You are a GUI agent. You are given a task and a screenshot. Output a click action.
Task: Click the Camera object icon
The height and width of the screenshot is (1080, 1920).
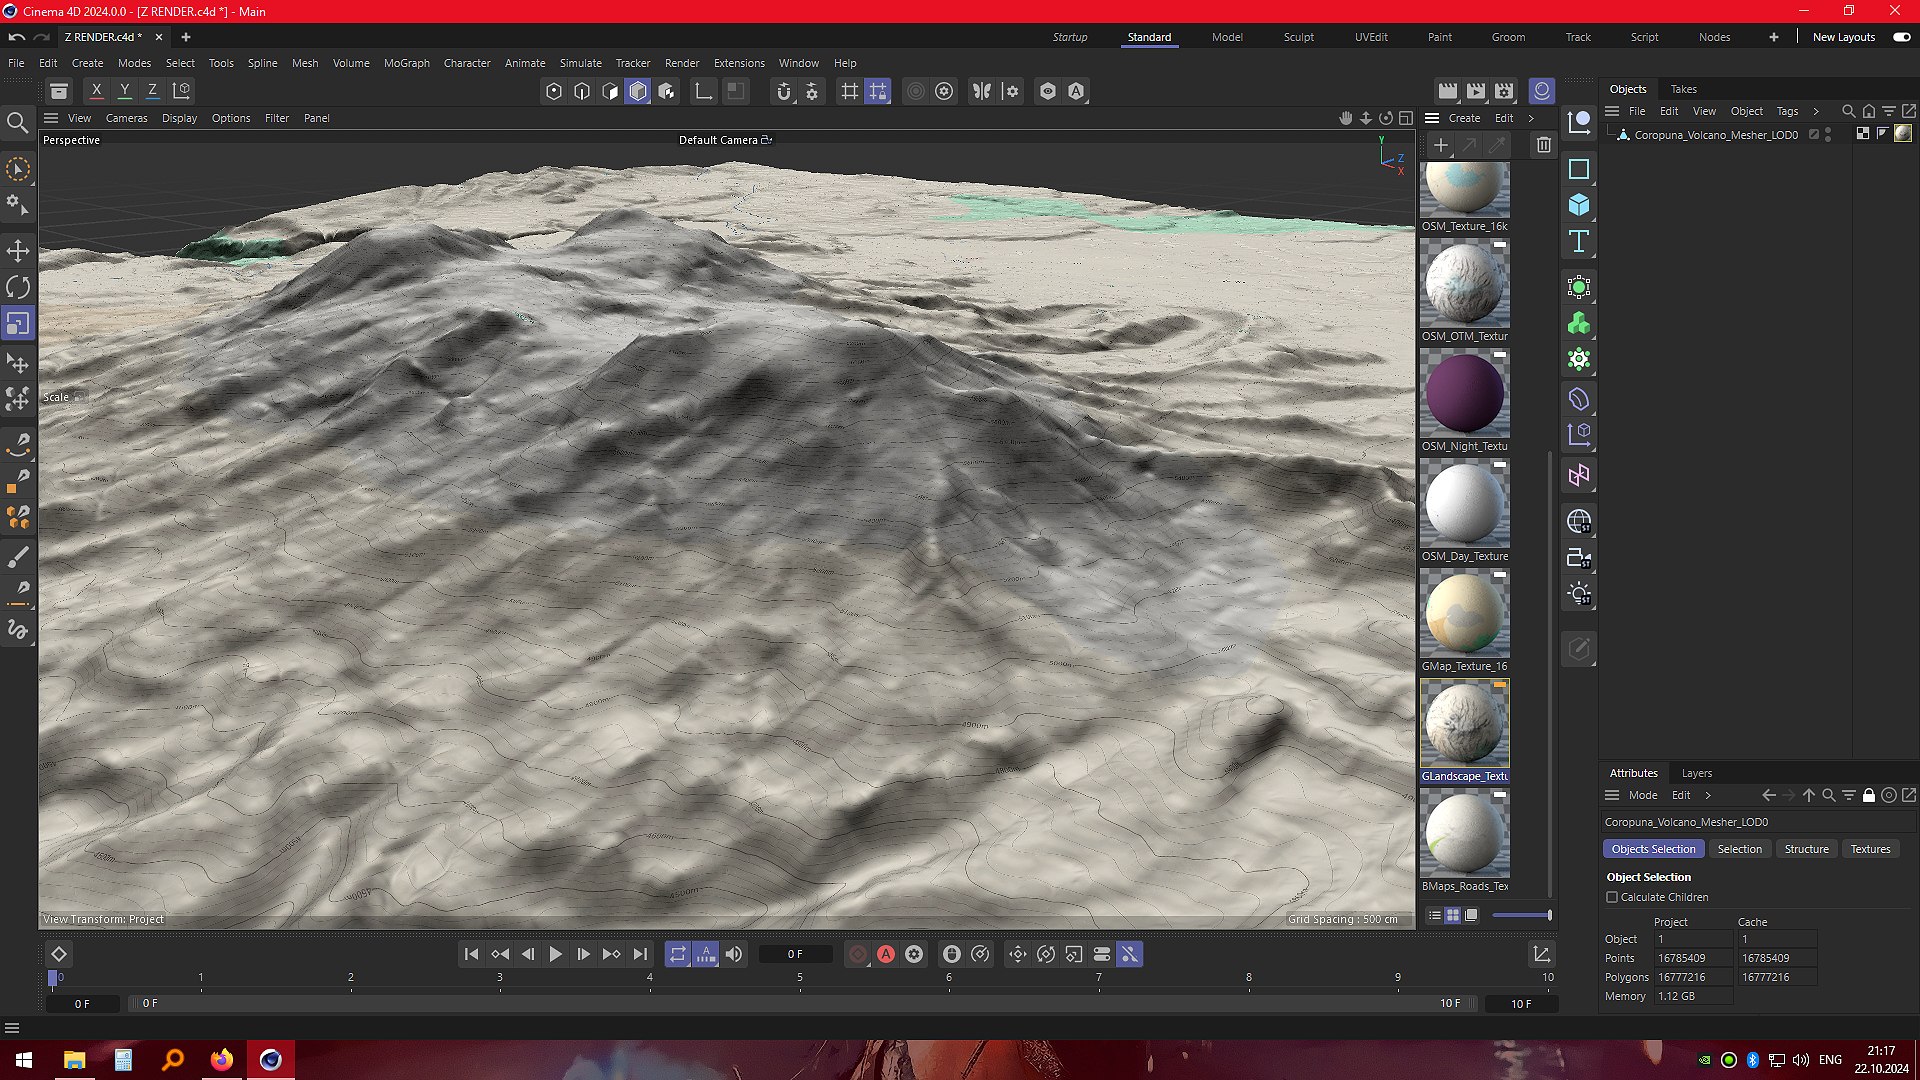point(1579,558)
